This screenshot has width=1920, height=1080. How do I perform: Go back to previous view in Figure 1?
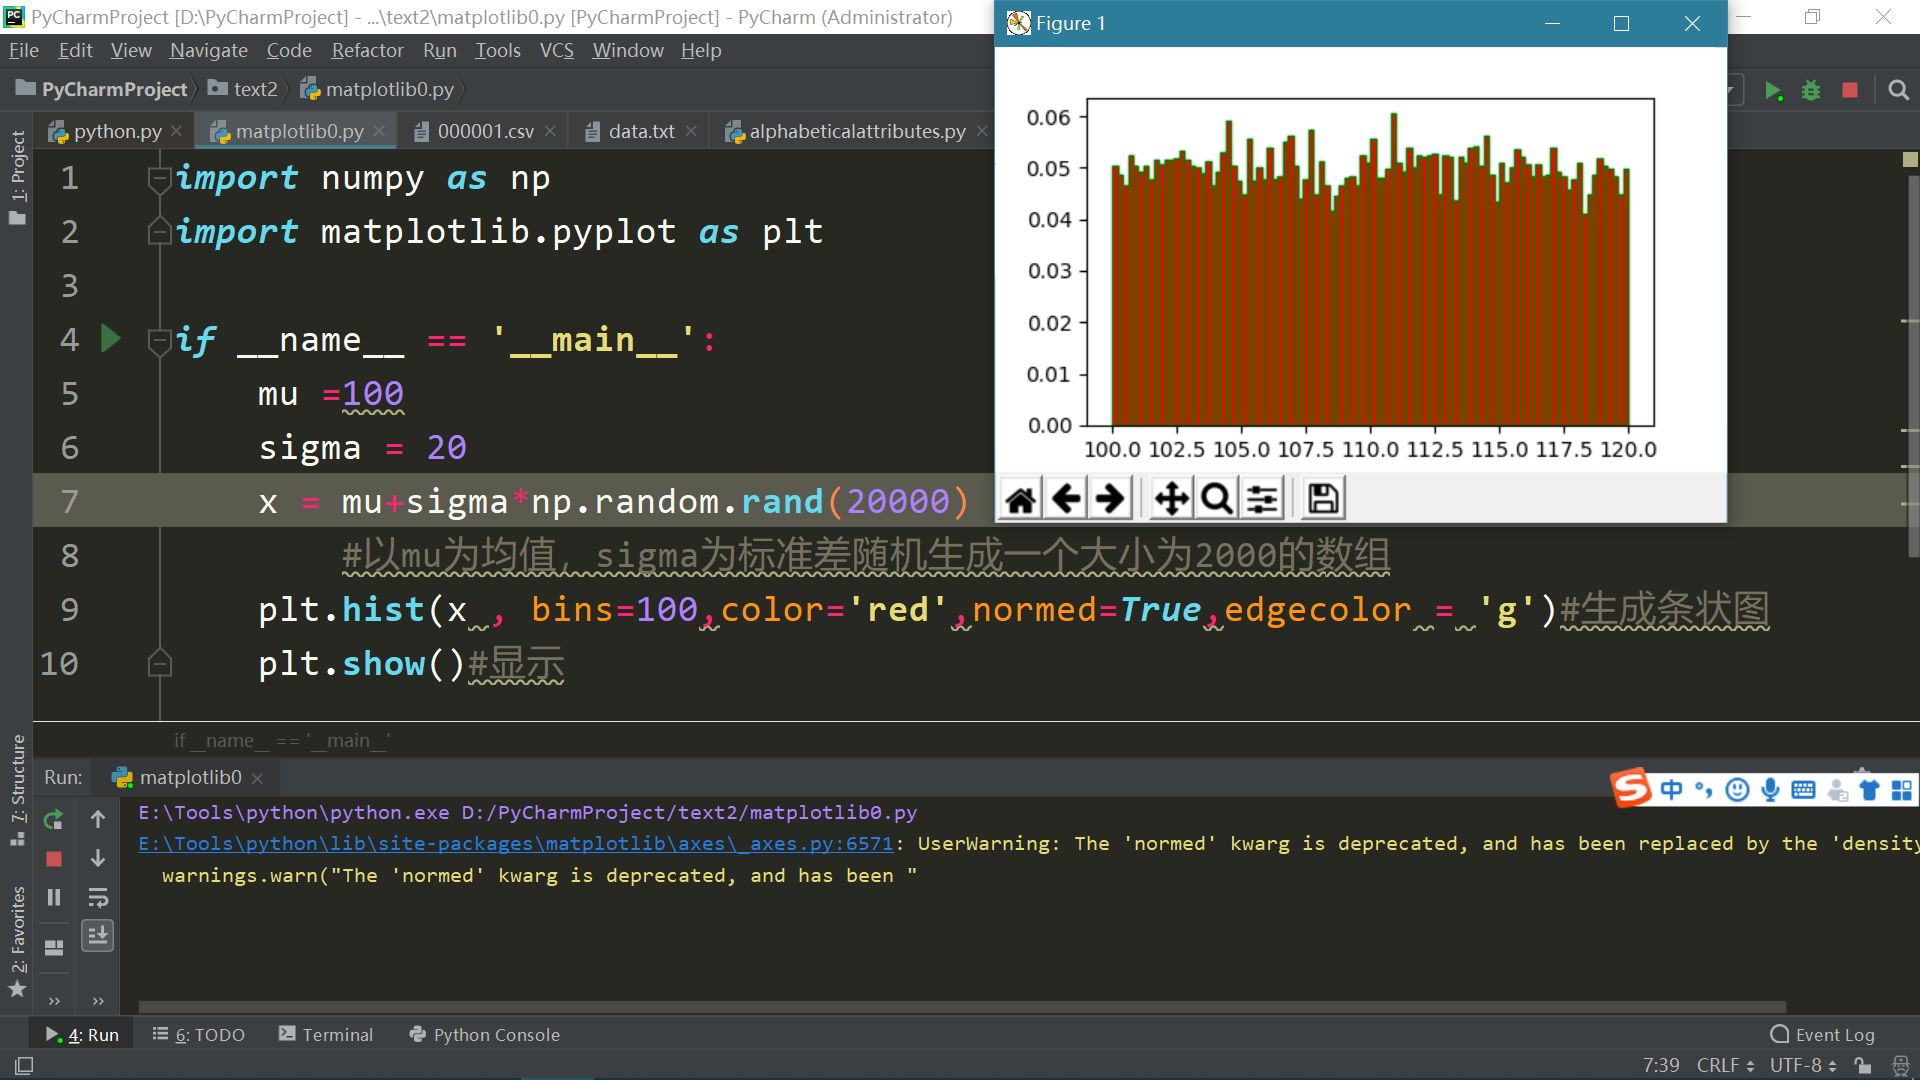pyautogui.click(x=1066, y=499)
